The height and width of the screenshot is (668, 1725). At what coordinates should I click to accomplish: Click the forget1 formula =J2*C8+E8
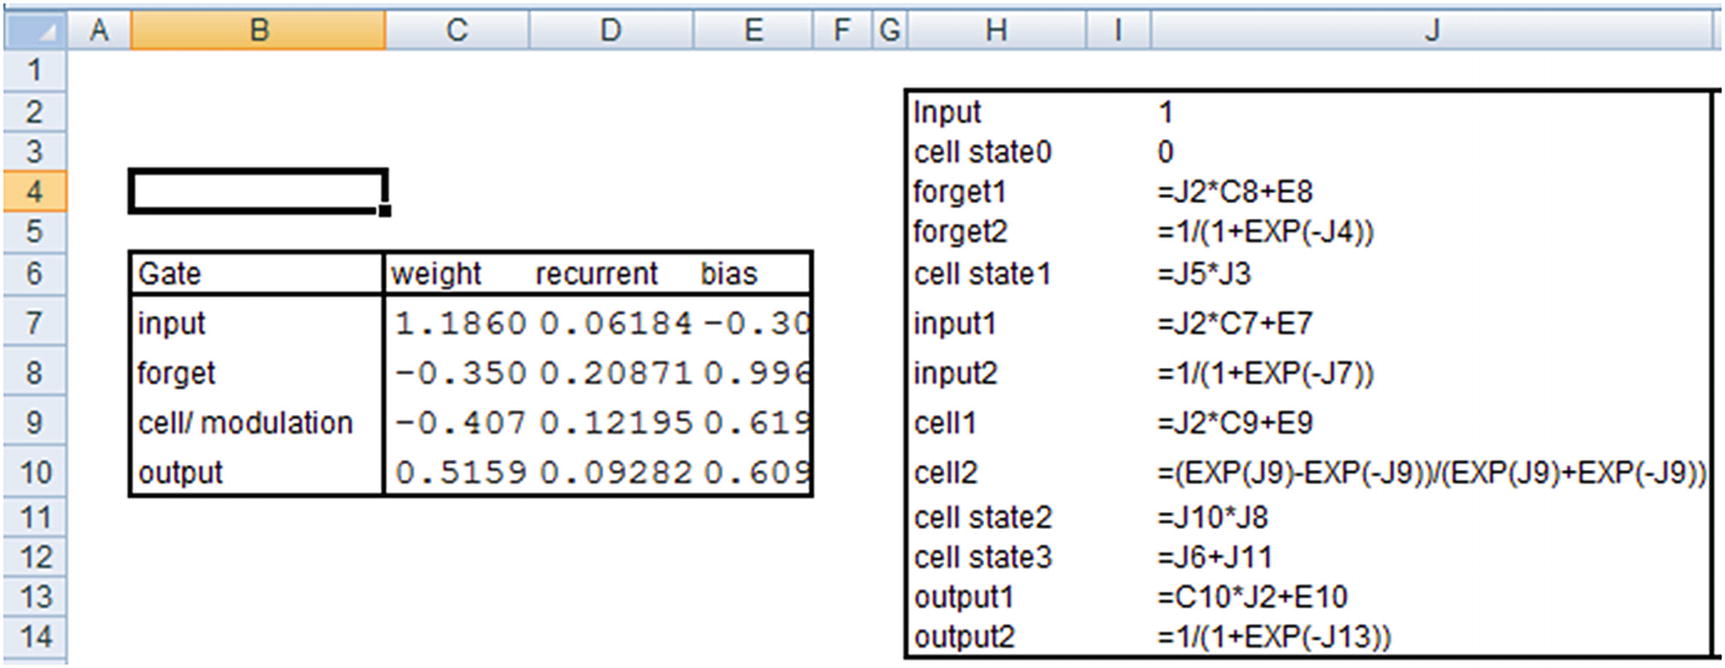1235,191
